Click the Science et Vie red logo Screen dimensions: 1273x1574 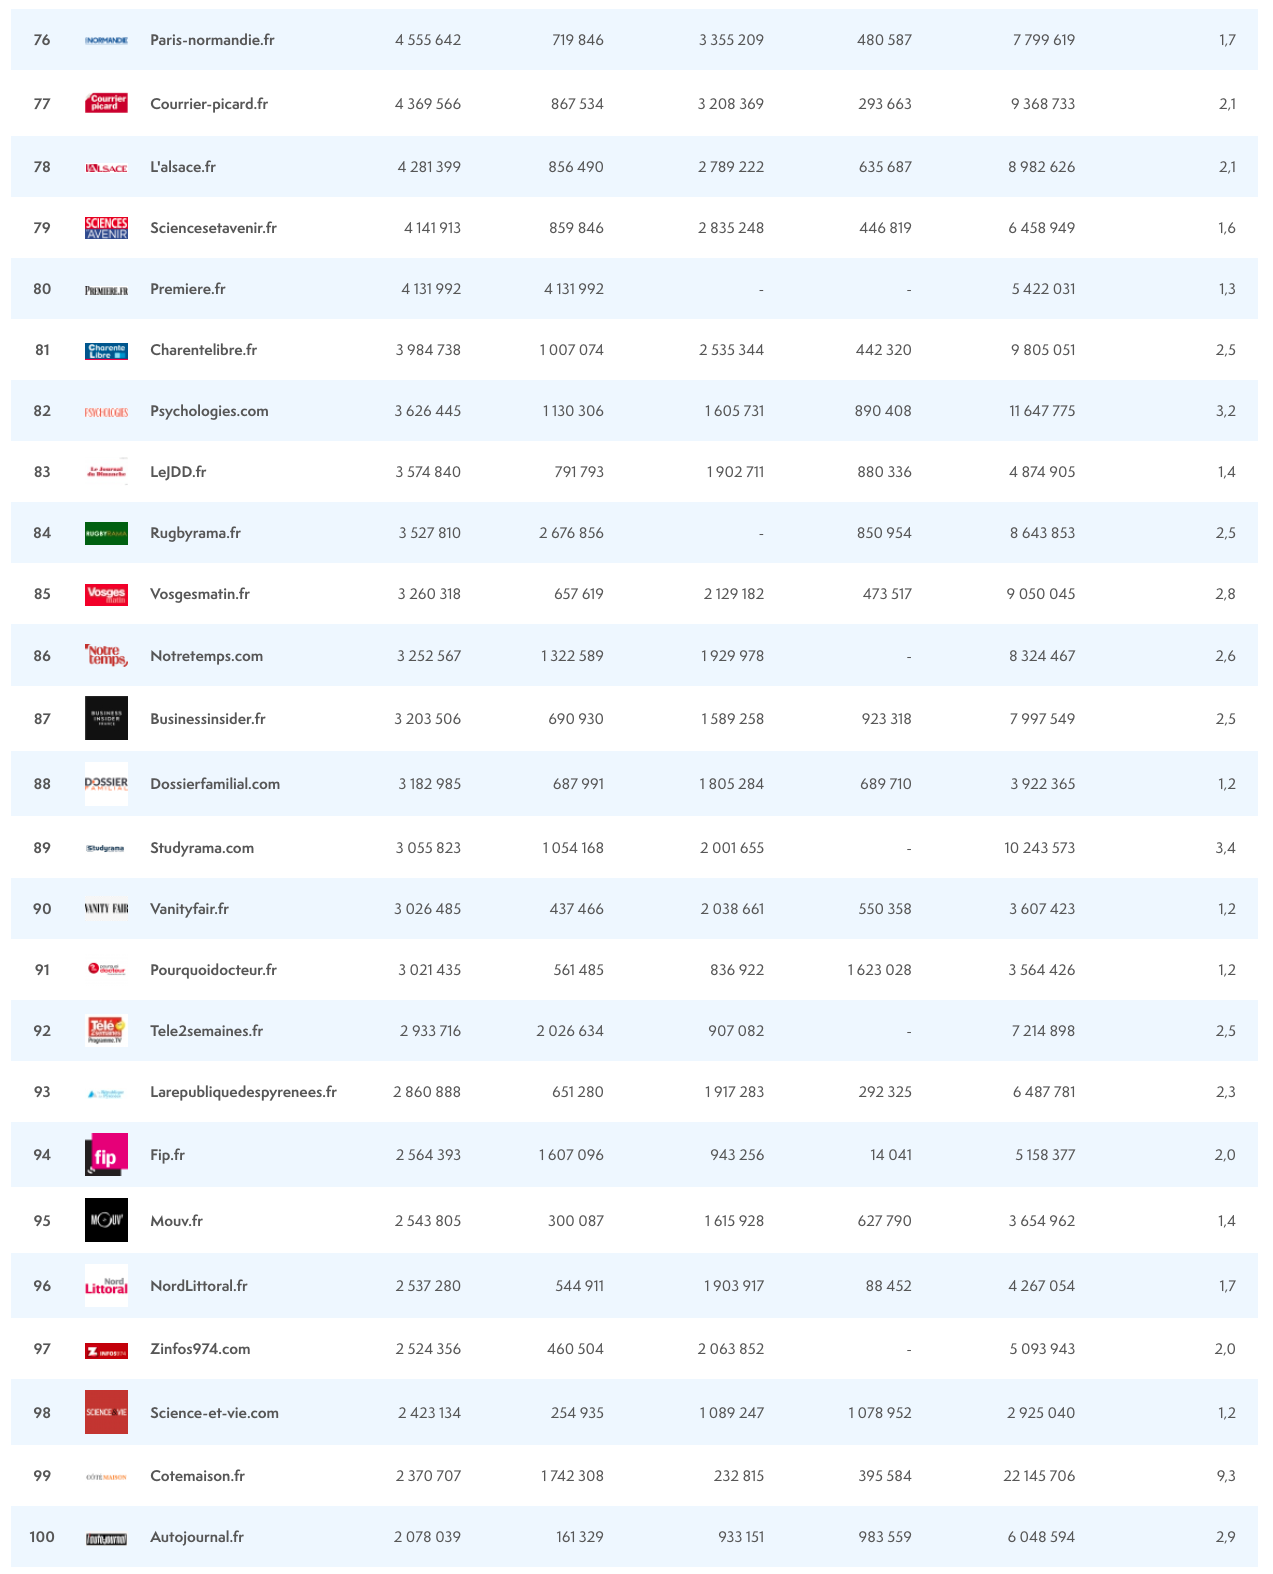106,1412
